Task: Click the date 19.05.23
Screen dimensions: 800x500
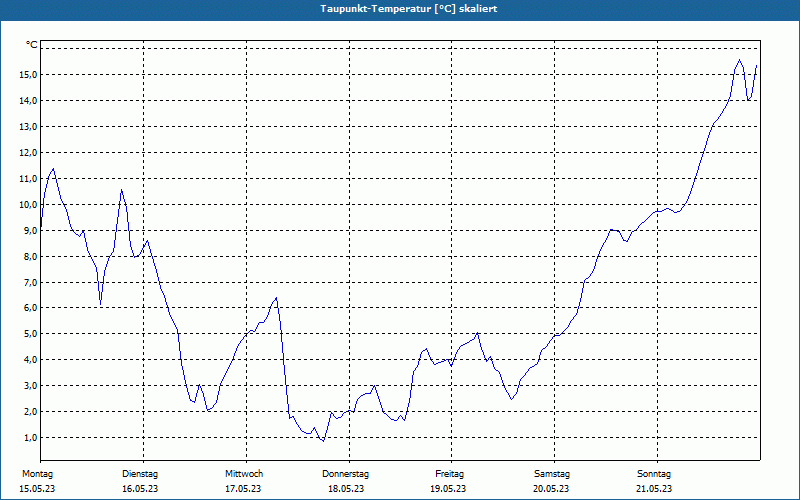Action: (448, 489)
